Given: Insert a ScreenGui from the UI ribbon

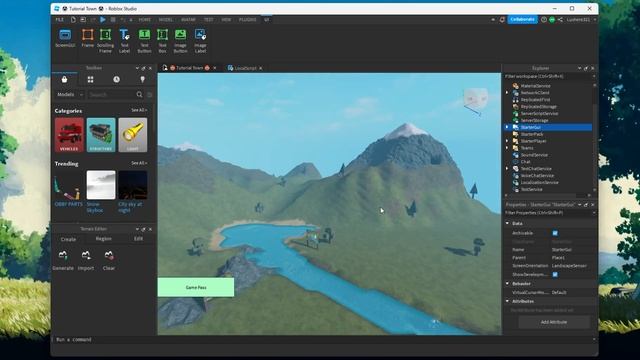Looking at the screenshot, I should click(x=65, y=38).
